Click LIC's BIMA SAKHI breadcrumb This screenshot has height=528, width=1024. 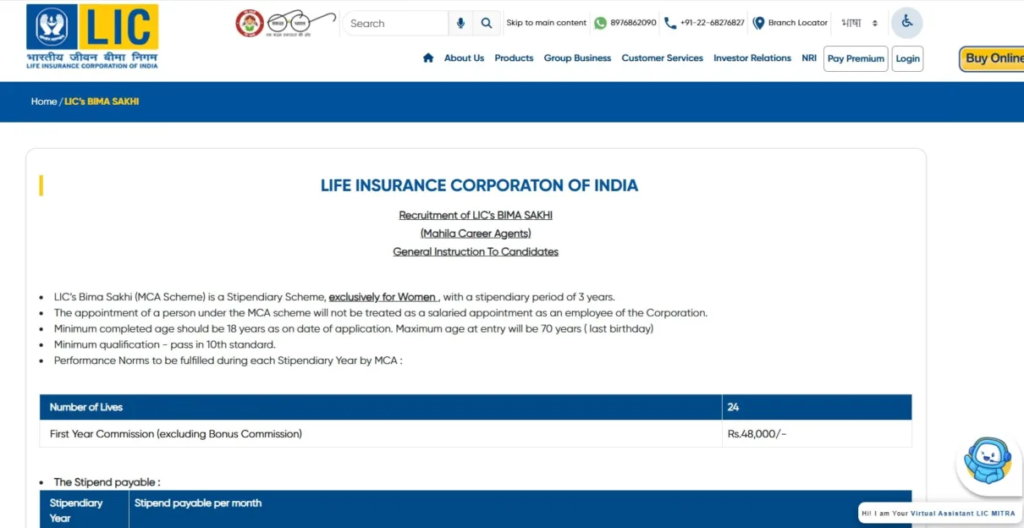pos(102,102)
